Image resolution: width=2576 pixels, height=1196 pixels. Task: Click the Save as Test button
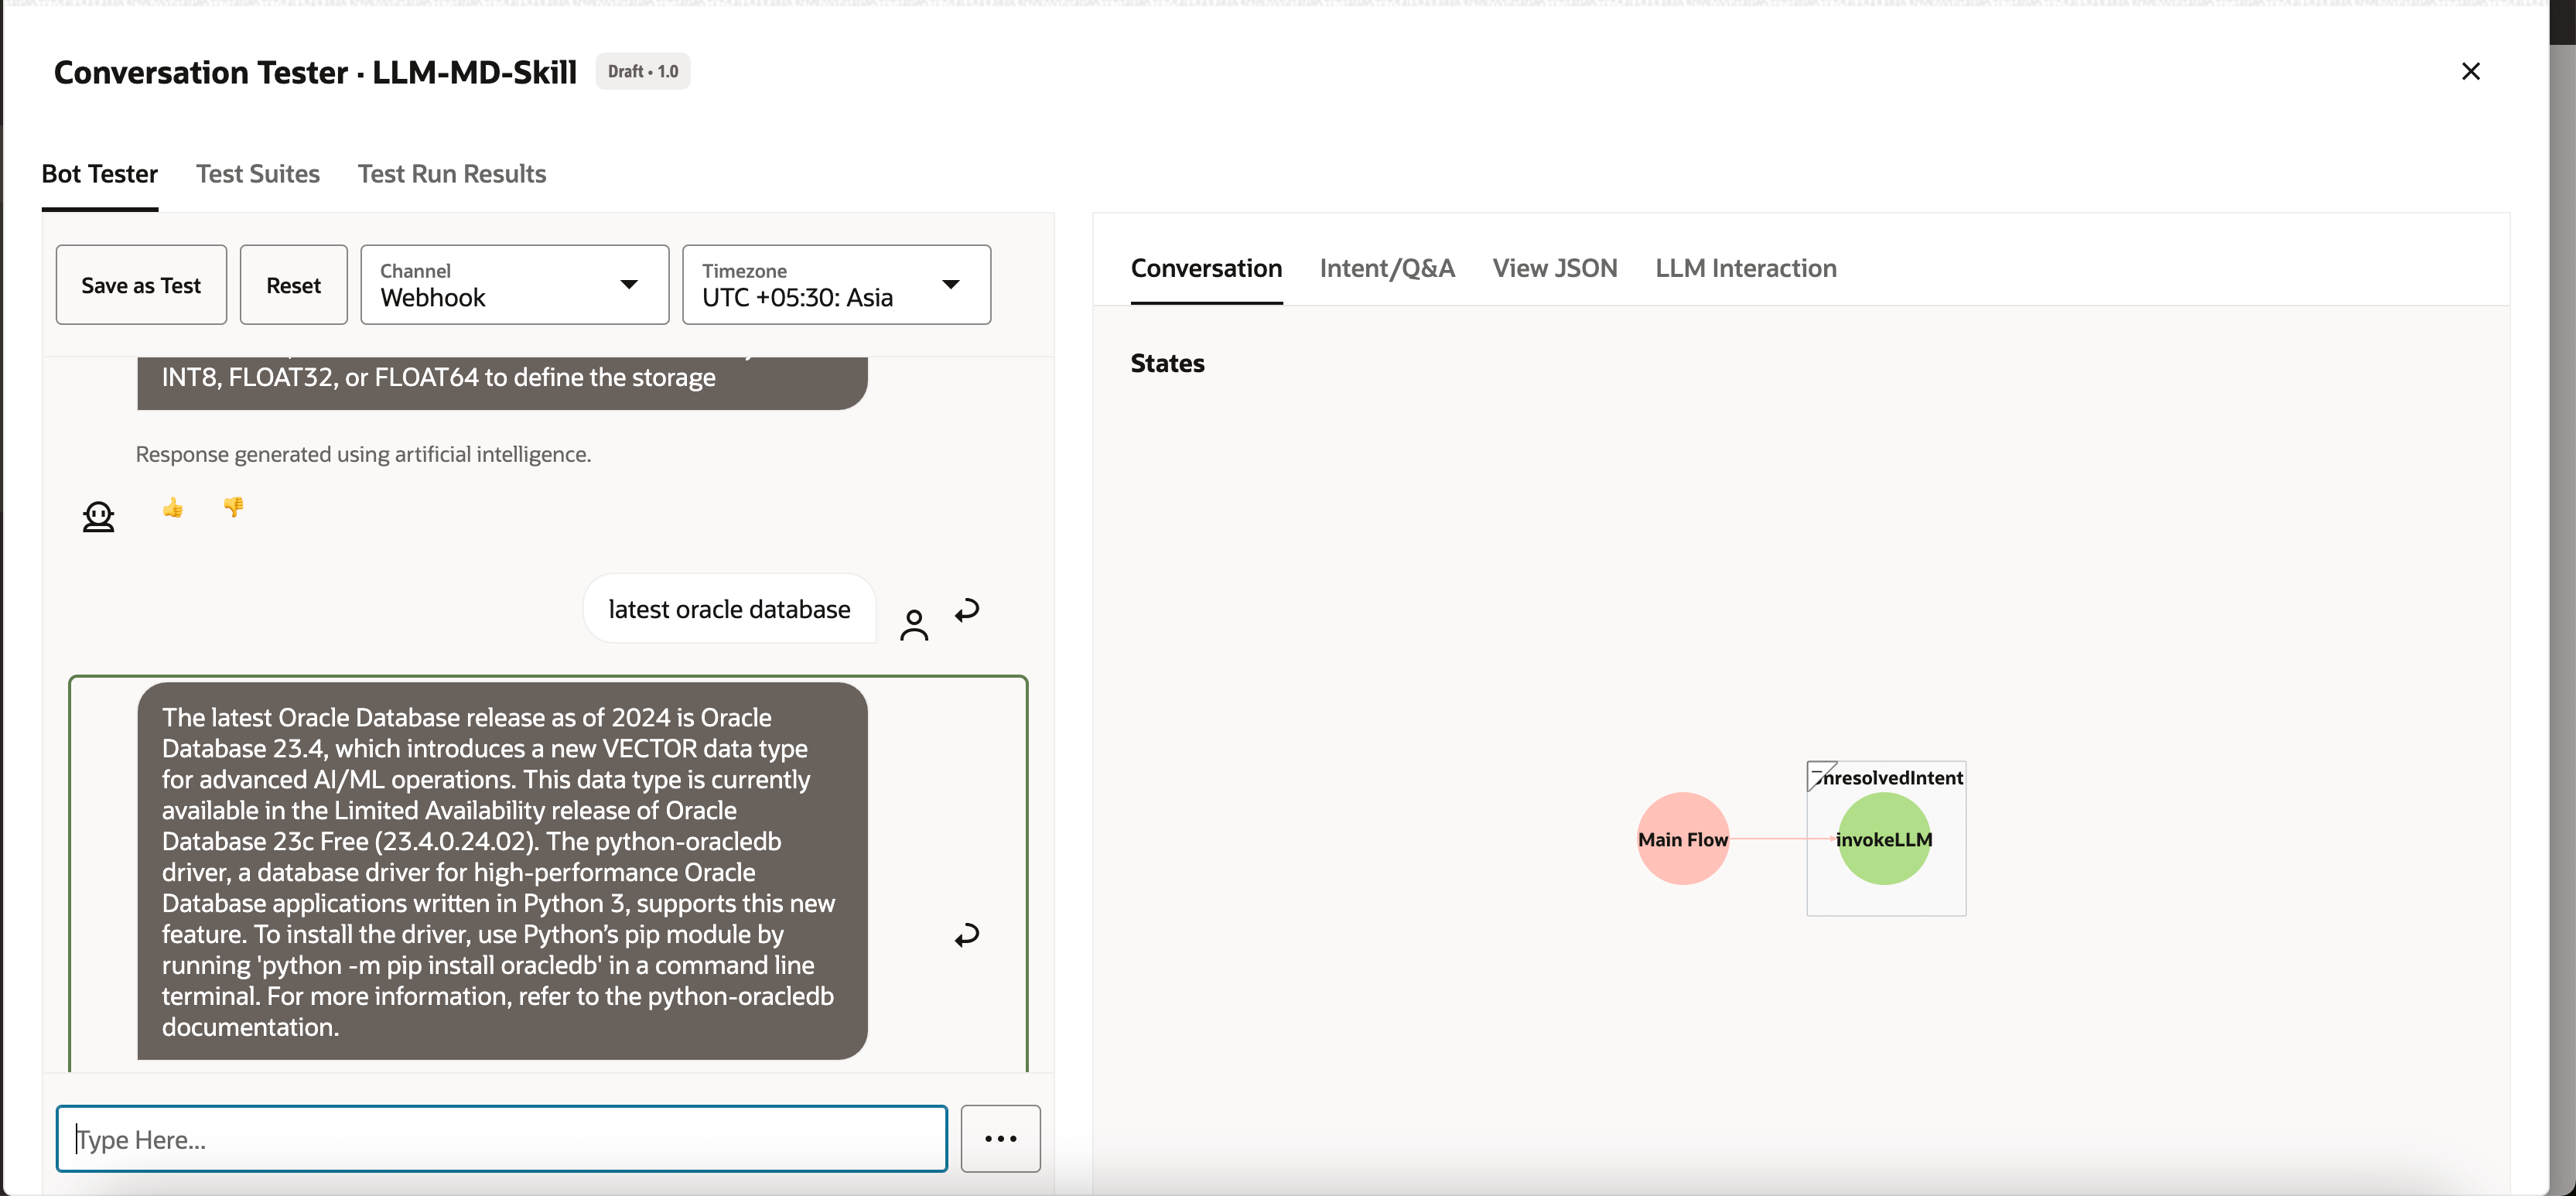point(141,285)
